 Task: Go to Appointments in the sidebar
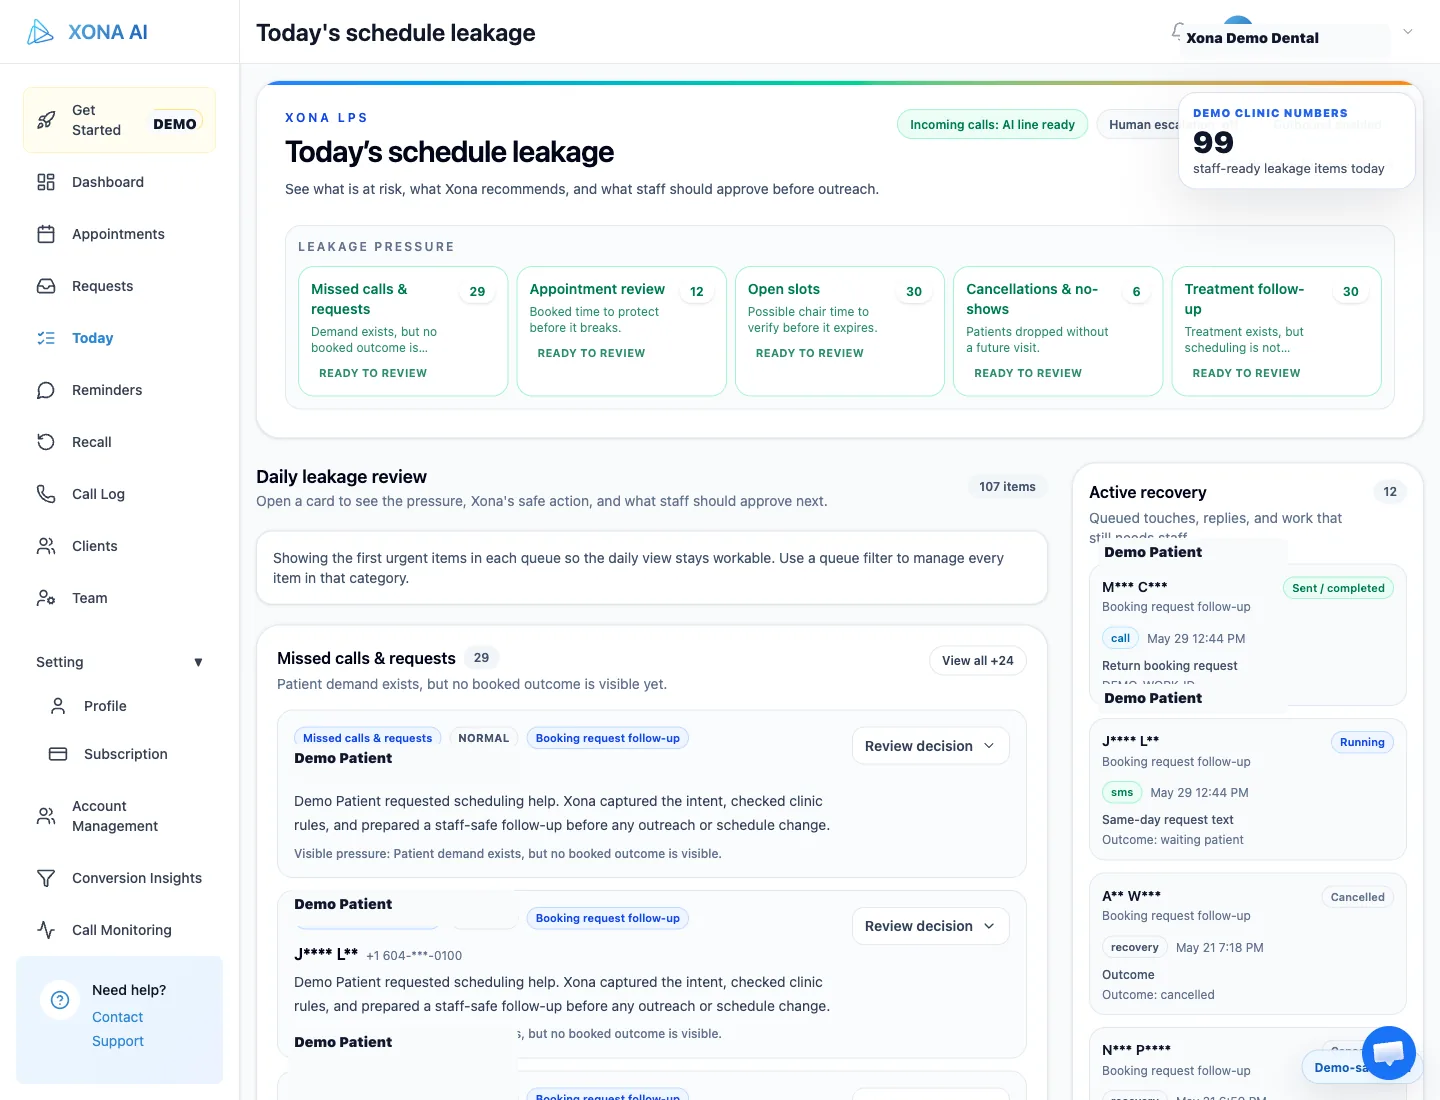tap(119, 234)
